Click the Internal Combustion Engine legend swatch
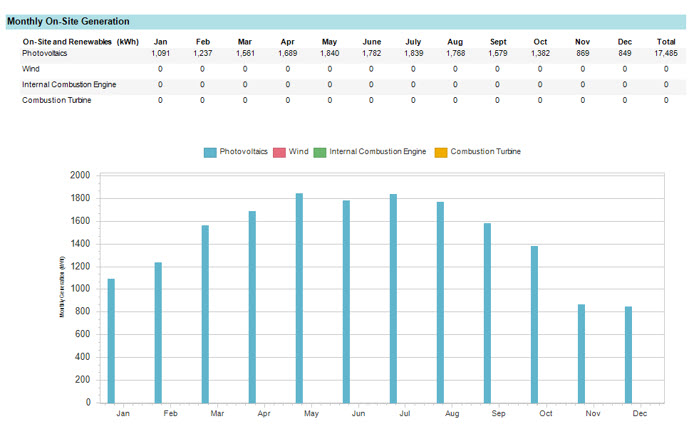Image resolution: width=694 pixels, height=432 pixels. (x=320, y=152)
